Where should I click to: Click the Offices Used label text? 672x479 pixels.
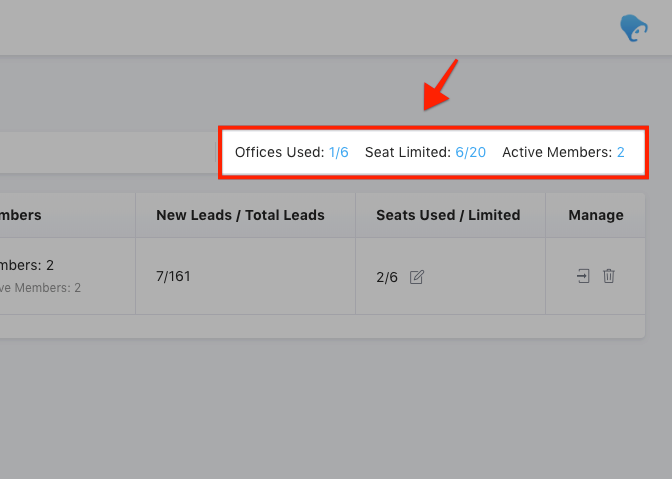click(x=279, y=152)
